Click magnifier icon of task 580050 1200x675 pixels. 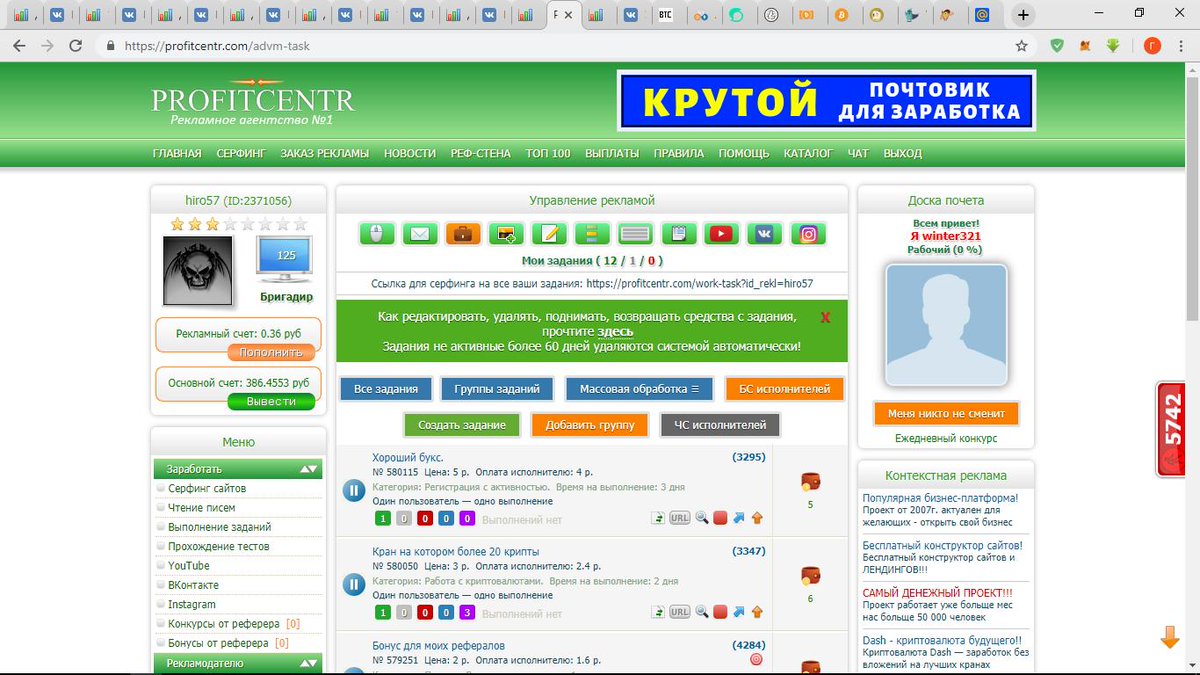tap(702, 612)
